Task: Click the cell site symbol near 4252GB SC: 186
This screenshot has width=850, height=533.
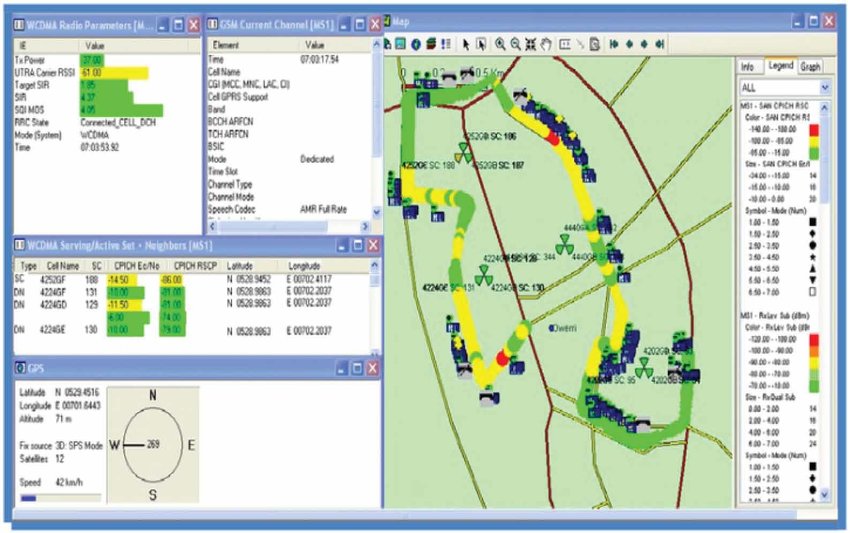Action: click(464, 153)
